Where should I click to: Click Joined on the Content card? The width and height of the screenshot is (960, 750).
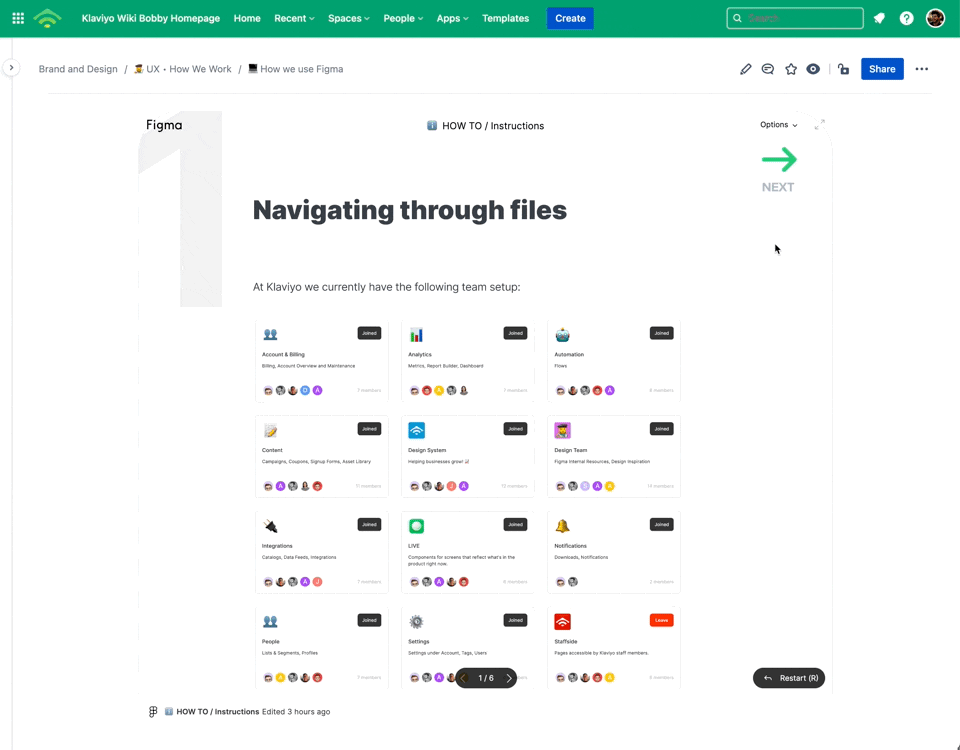tap(369, 429)
